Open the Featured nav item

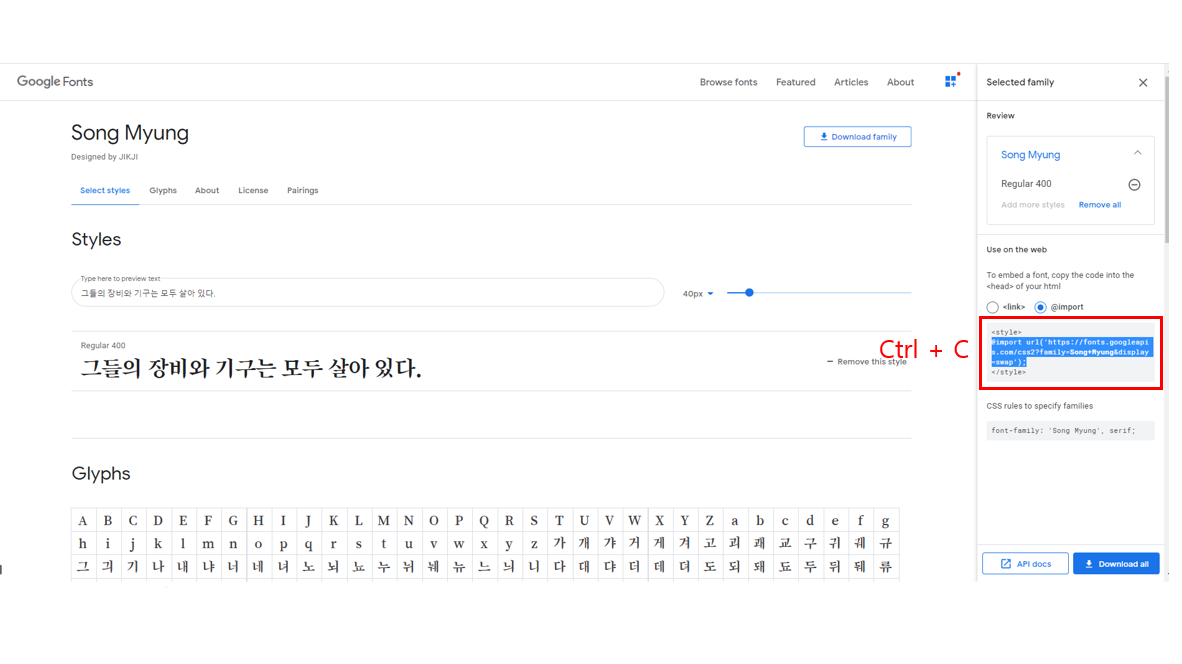[795, 82]
